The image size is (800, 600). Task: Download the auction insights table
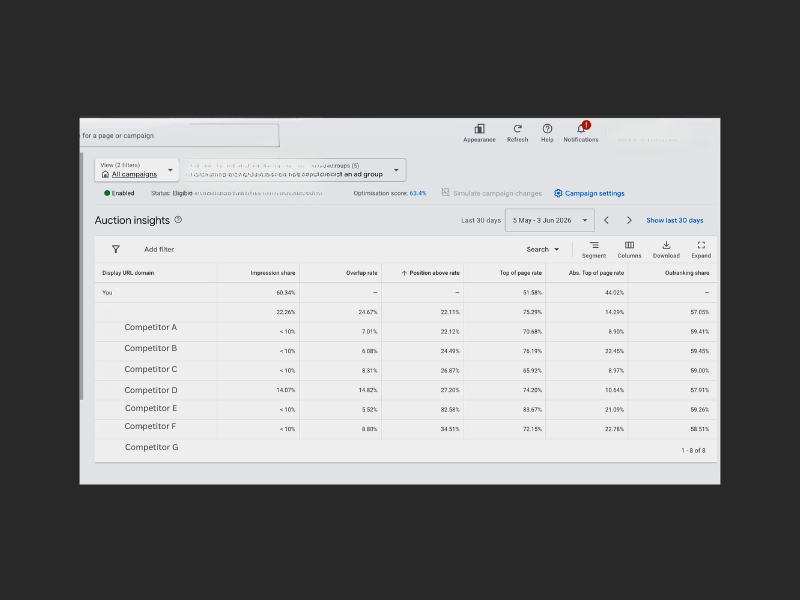(666, 249)
